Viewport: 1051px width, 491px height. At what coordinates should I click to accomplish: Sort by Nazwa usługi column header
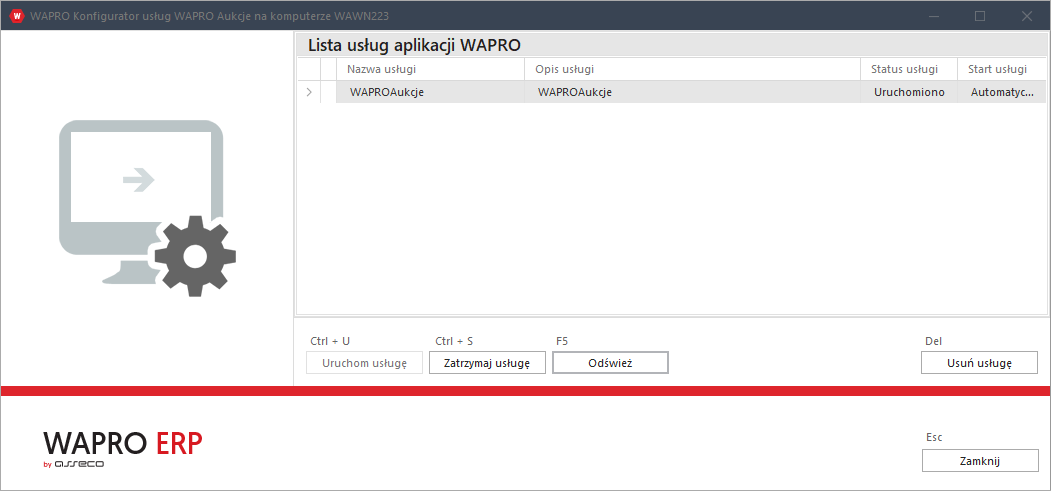(x=430, y=69)
